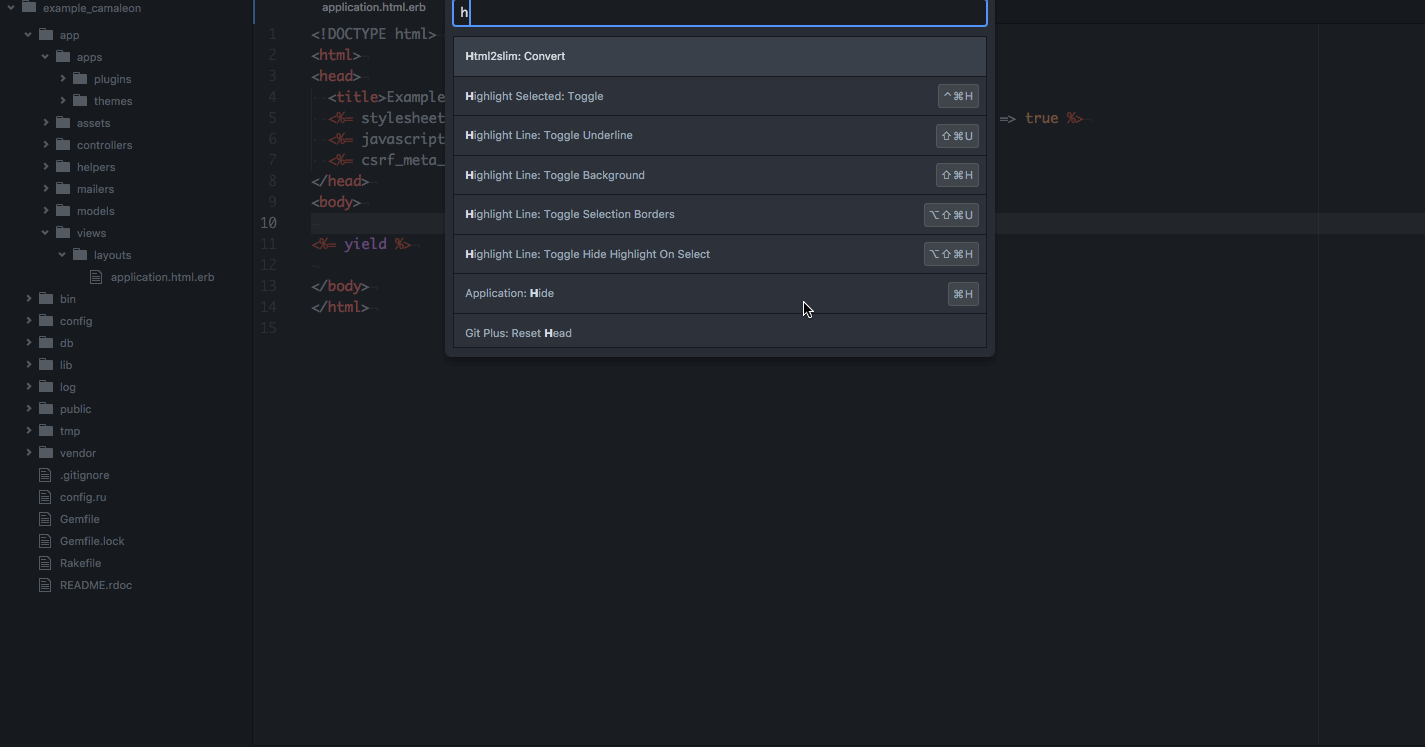Expand the controllers folder chevron
Screen dimensions: 1425x747
coord(46,145)
